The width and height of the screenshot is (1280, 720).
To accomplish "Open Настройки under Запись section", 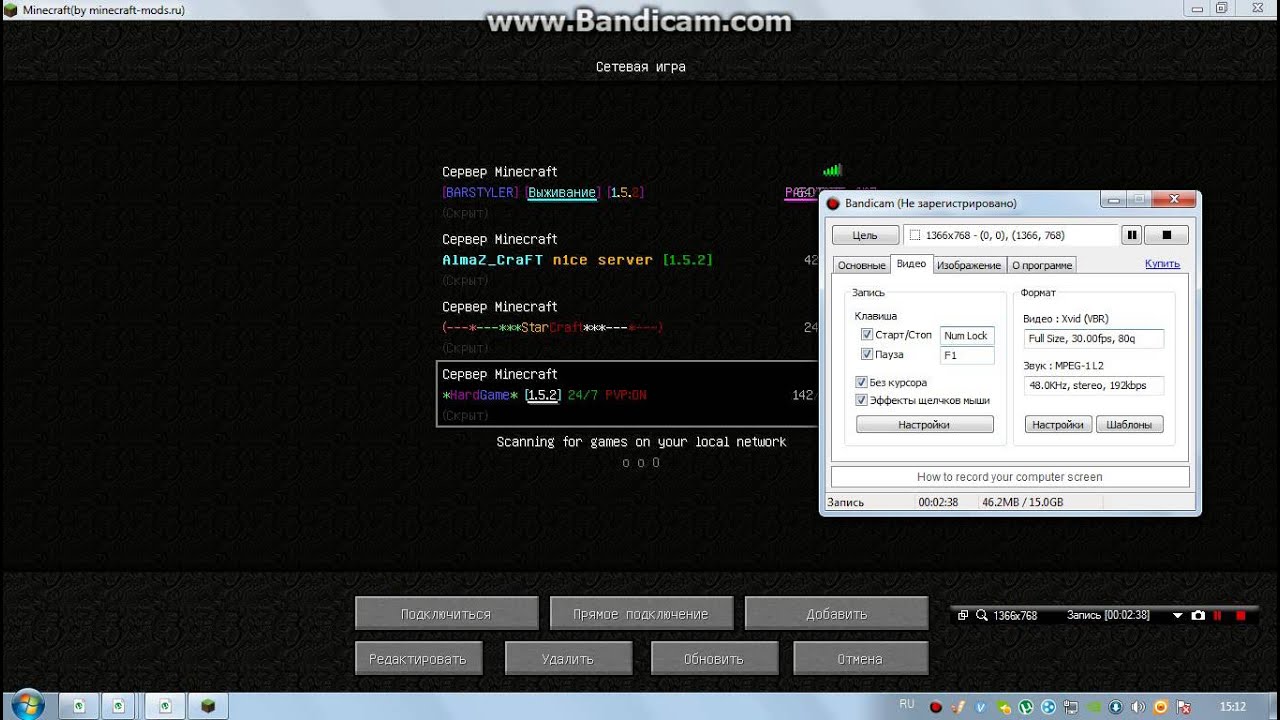I will (x=924, y=424).
